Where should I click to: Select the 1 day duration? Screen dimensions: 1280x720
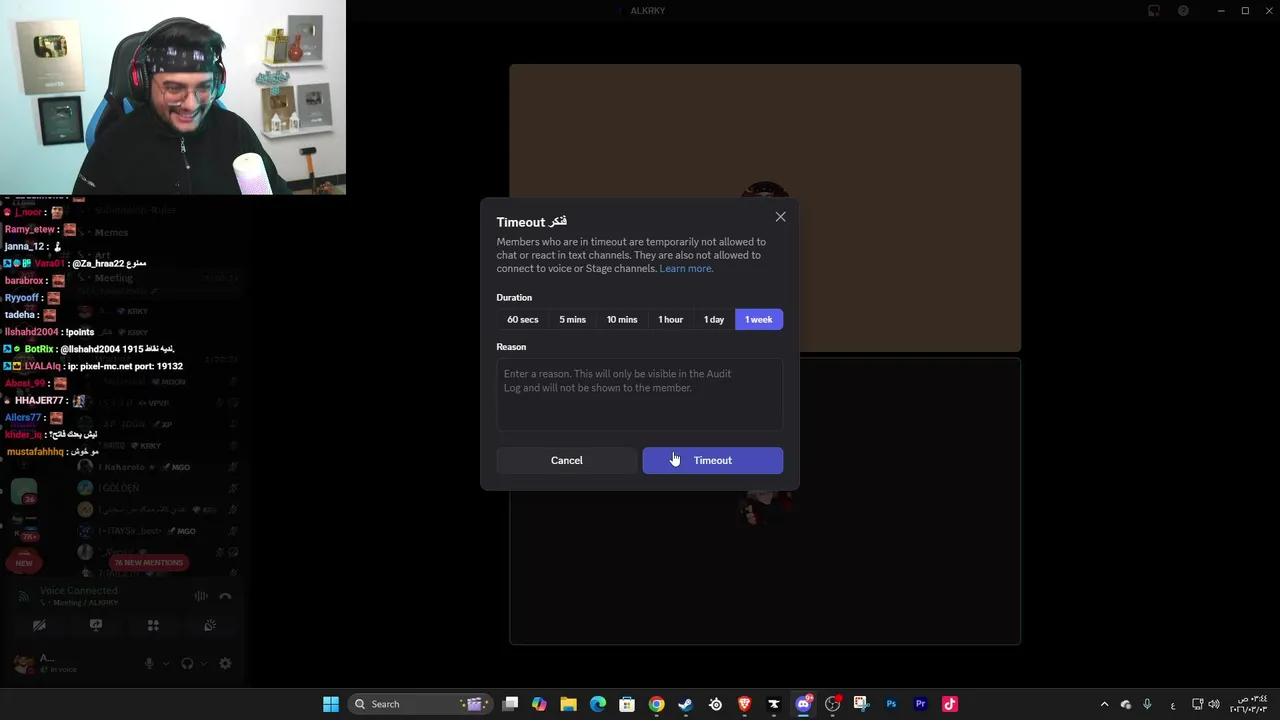714,320
